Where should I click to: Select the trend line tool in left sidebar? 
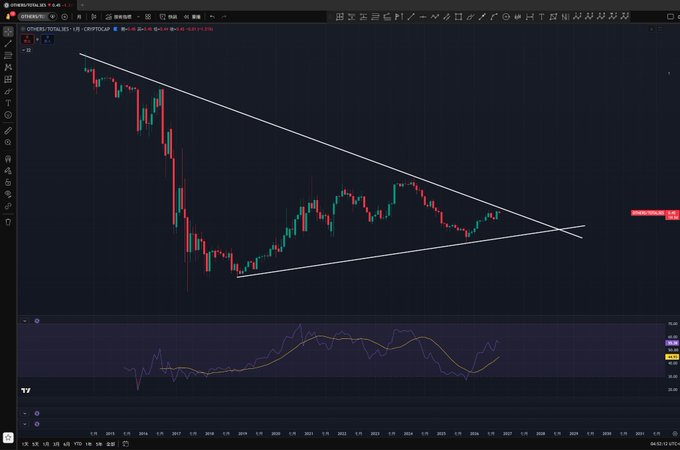8,43
